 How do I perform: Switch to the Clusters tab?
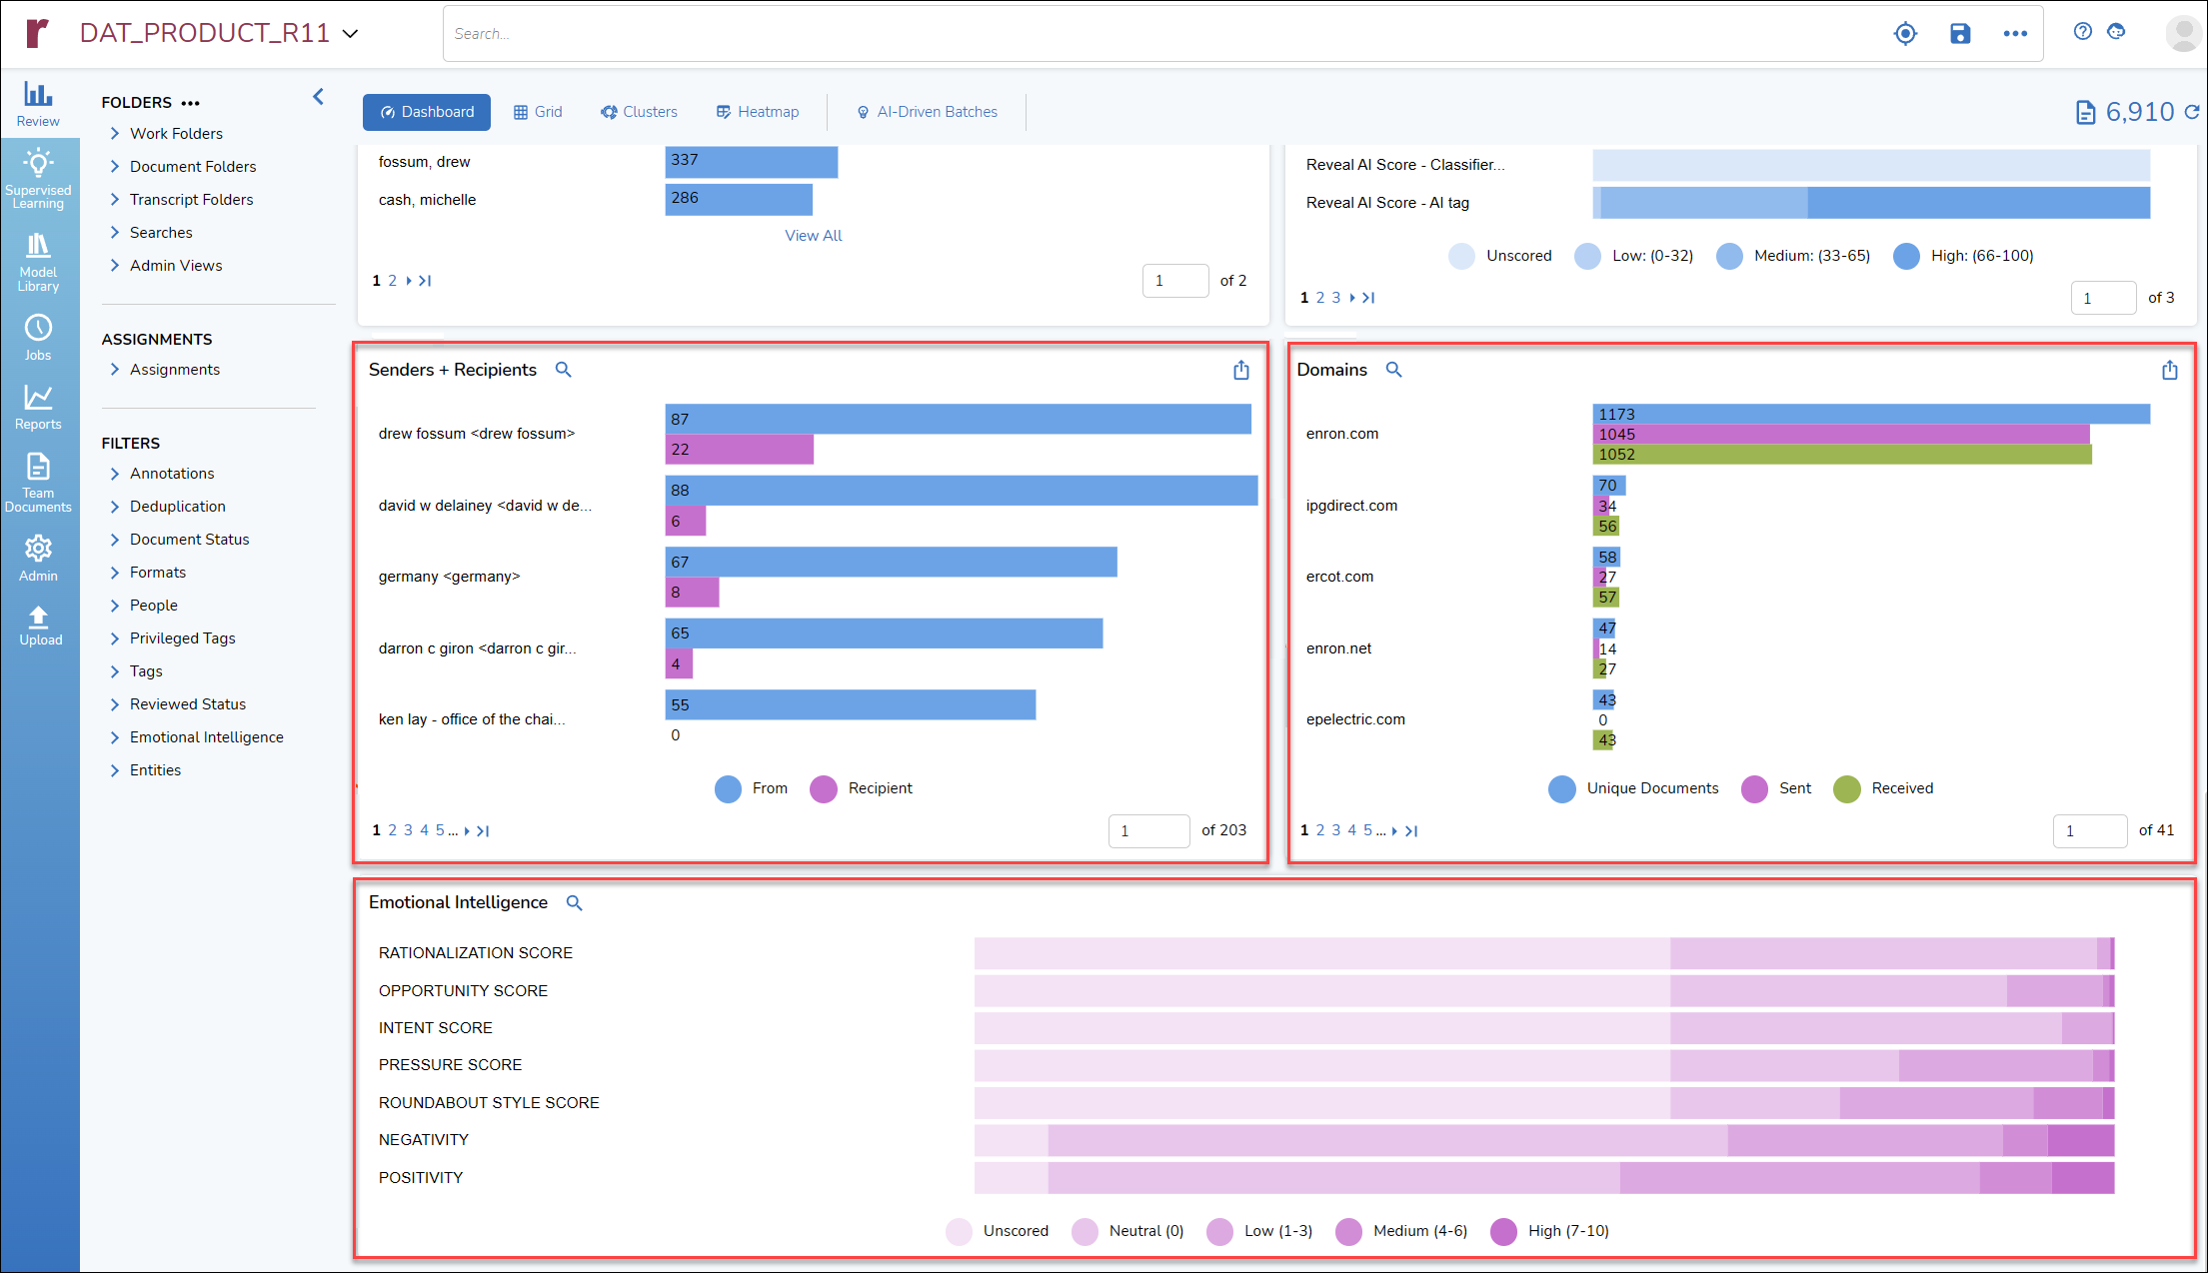639,112
